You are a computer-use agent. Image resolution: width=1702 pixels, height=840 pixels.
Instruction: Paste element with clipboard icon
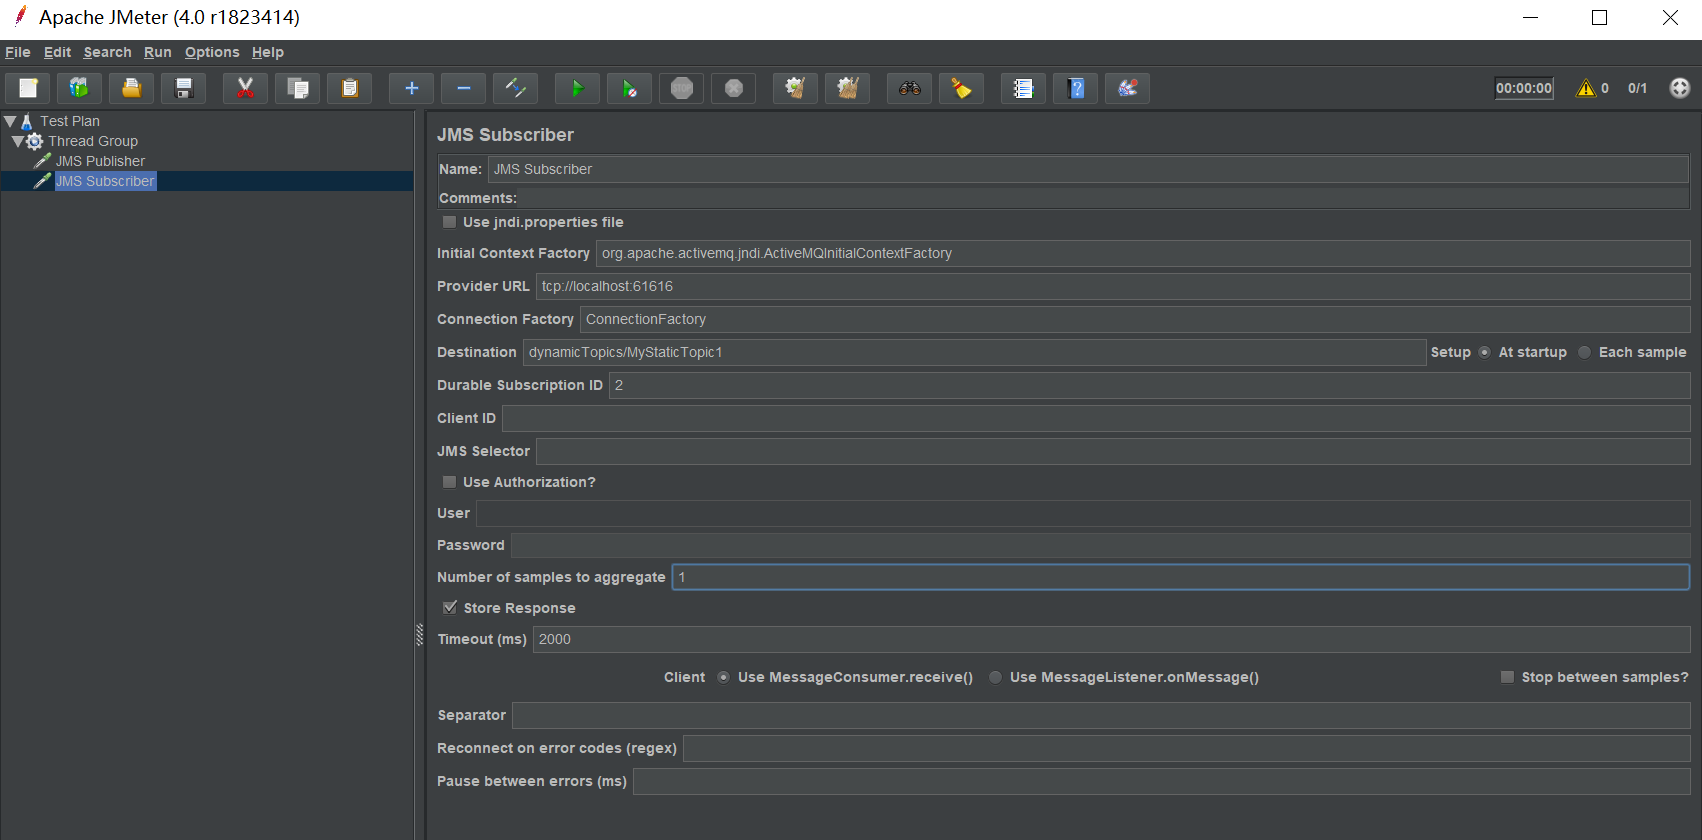pyautogui.click(x=349, y=88)
